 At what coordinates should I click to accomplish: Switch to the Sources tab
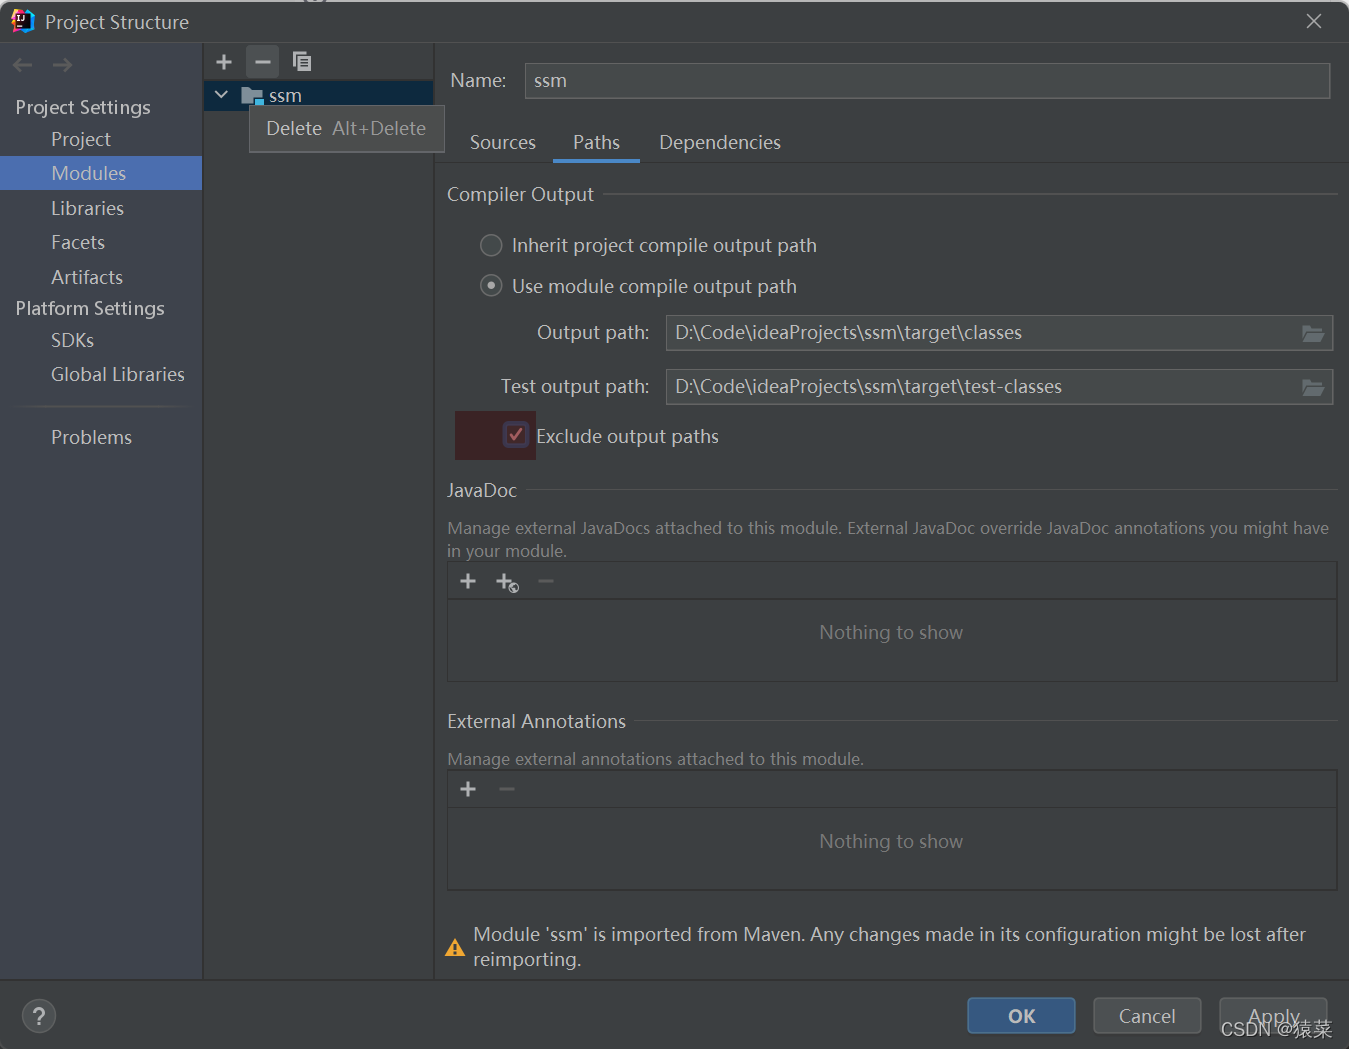503,142
